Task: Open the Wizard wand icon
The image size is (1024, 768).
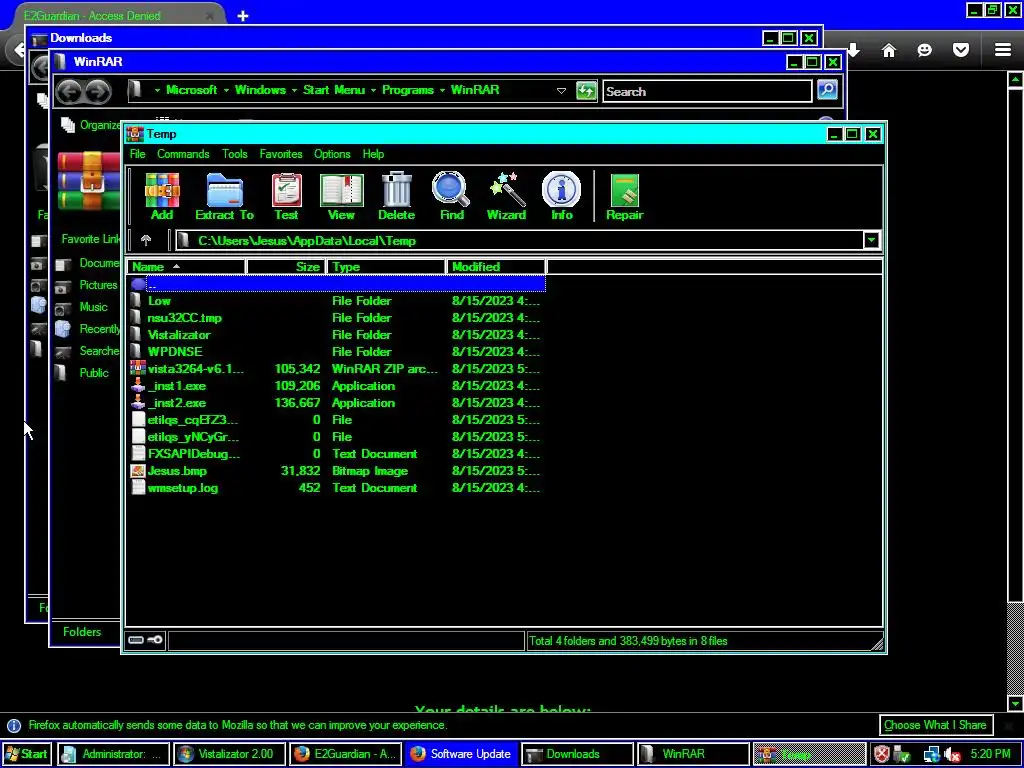Action: (506, 196)
